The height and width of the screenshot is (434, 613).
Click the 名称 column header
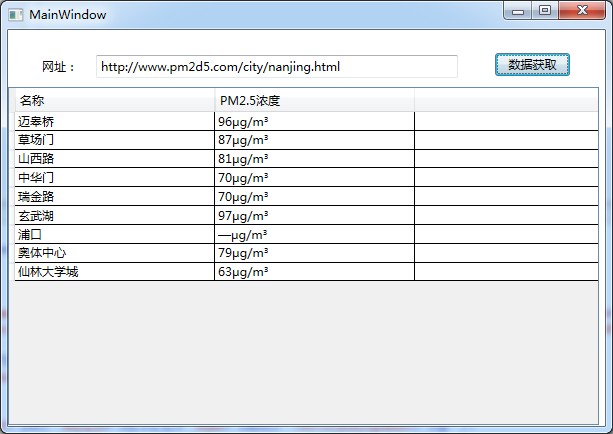coord(115,100)
